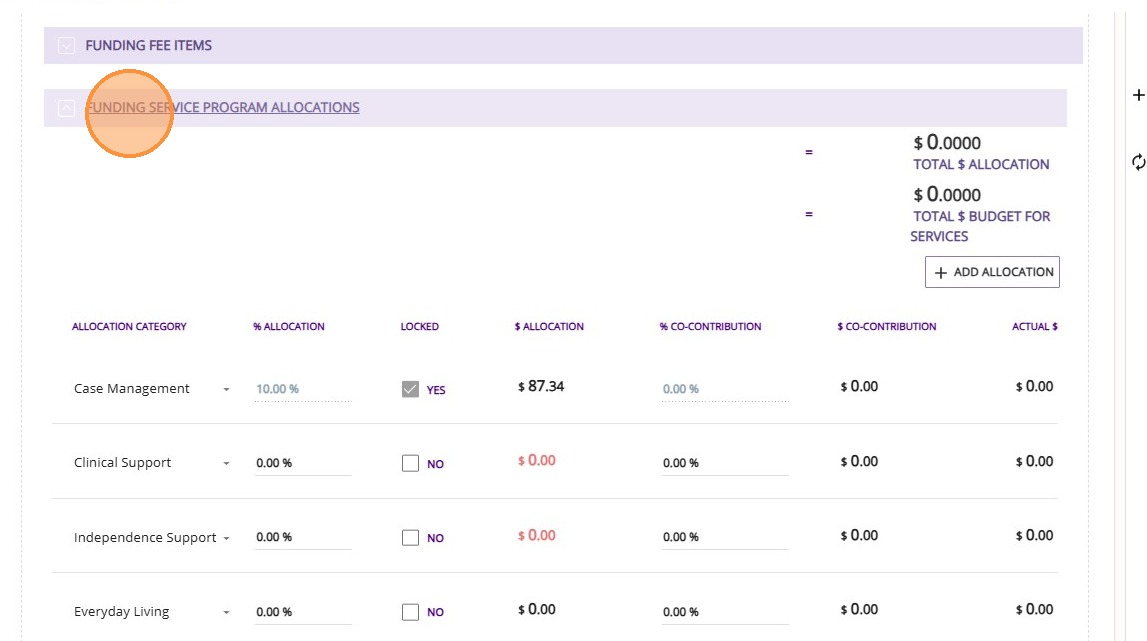The image size is (1147, 641).
Task: Check the Independence Support locked checkbox
Action: [410, 537]
